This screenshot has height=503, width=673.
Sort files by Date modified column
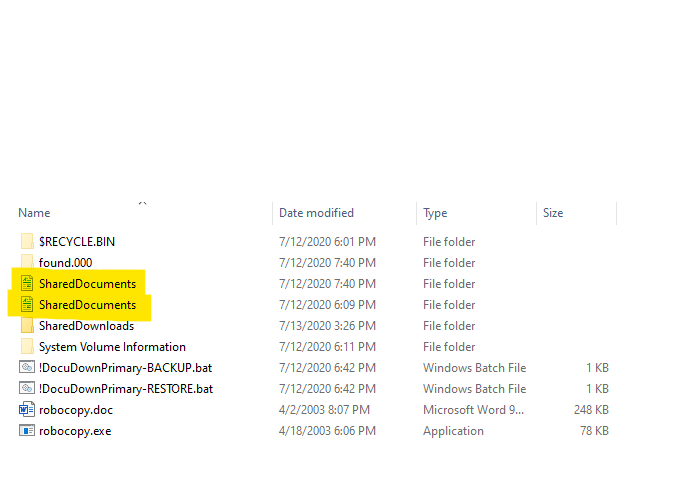pos(316,213)
